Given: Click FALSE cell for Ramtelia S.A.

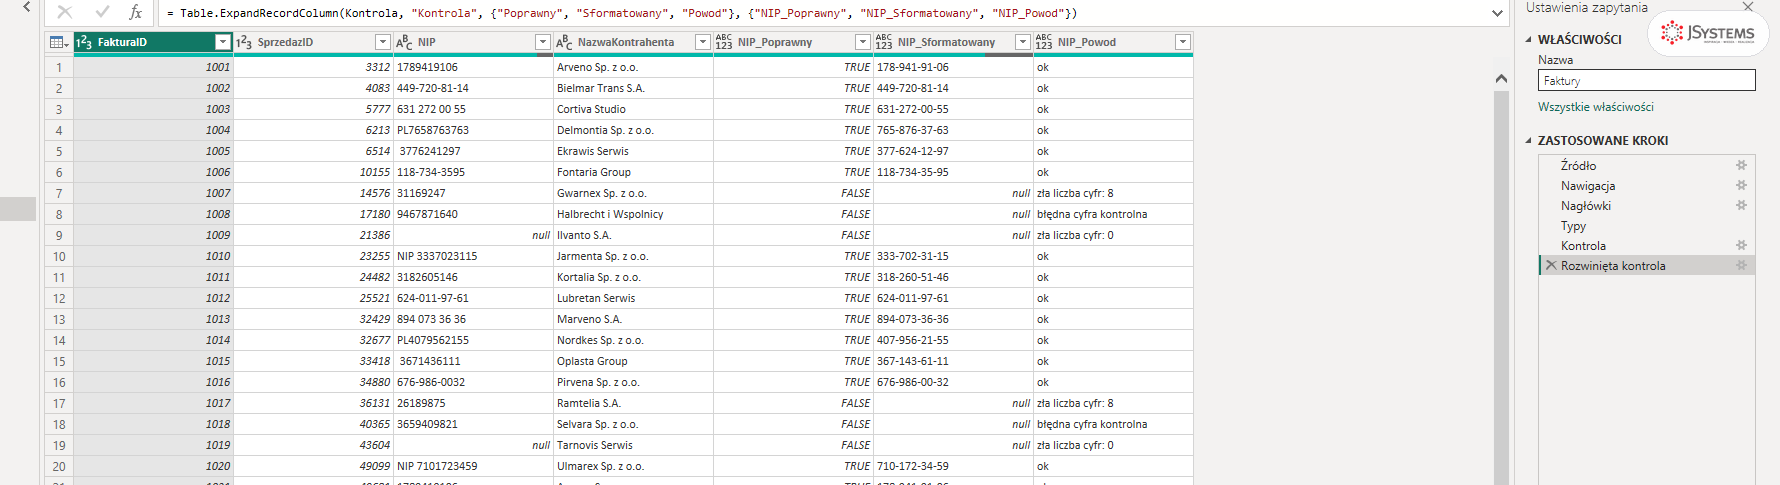Looking at the screenshot, I should pos(793,403).
